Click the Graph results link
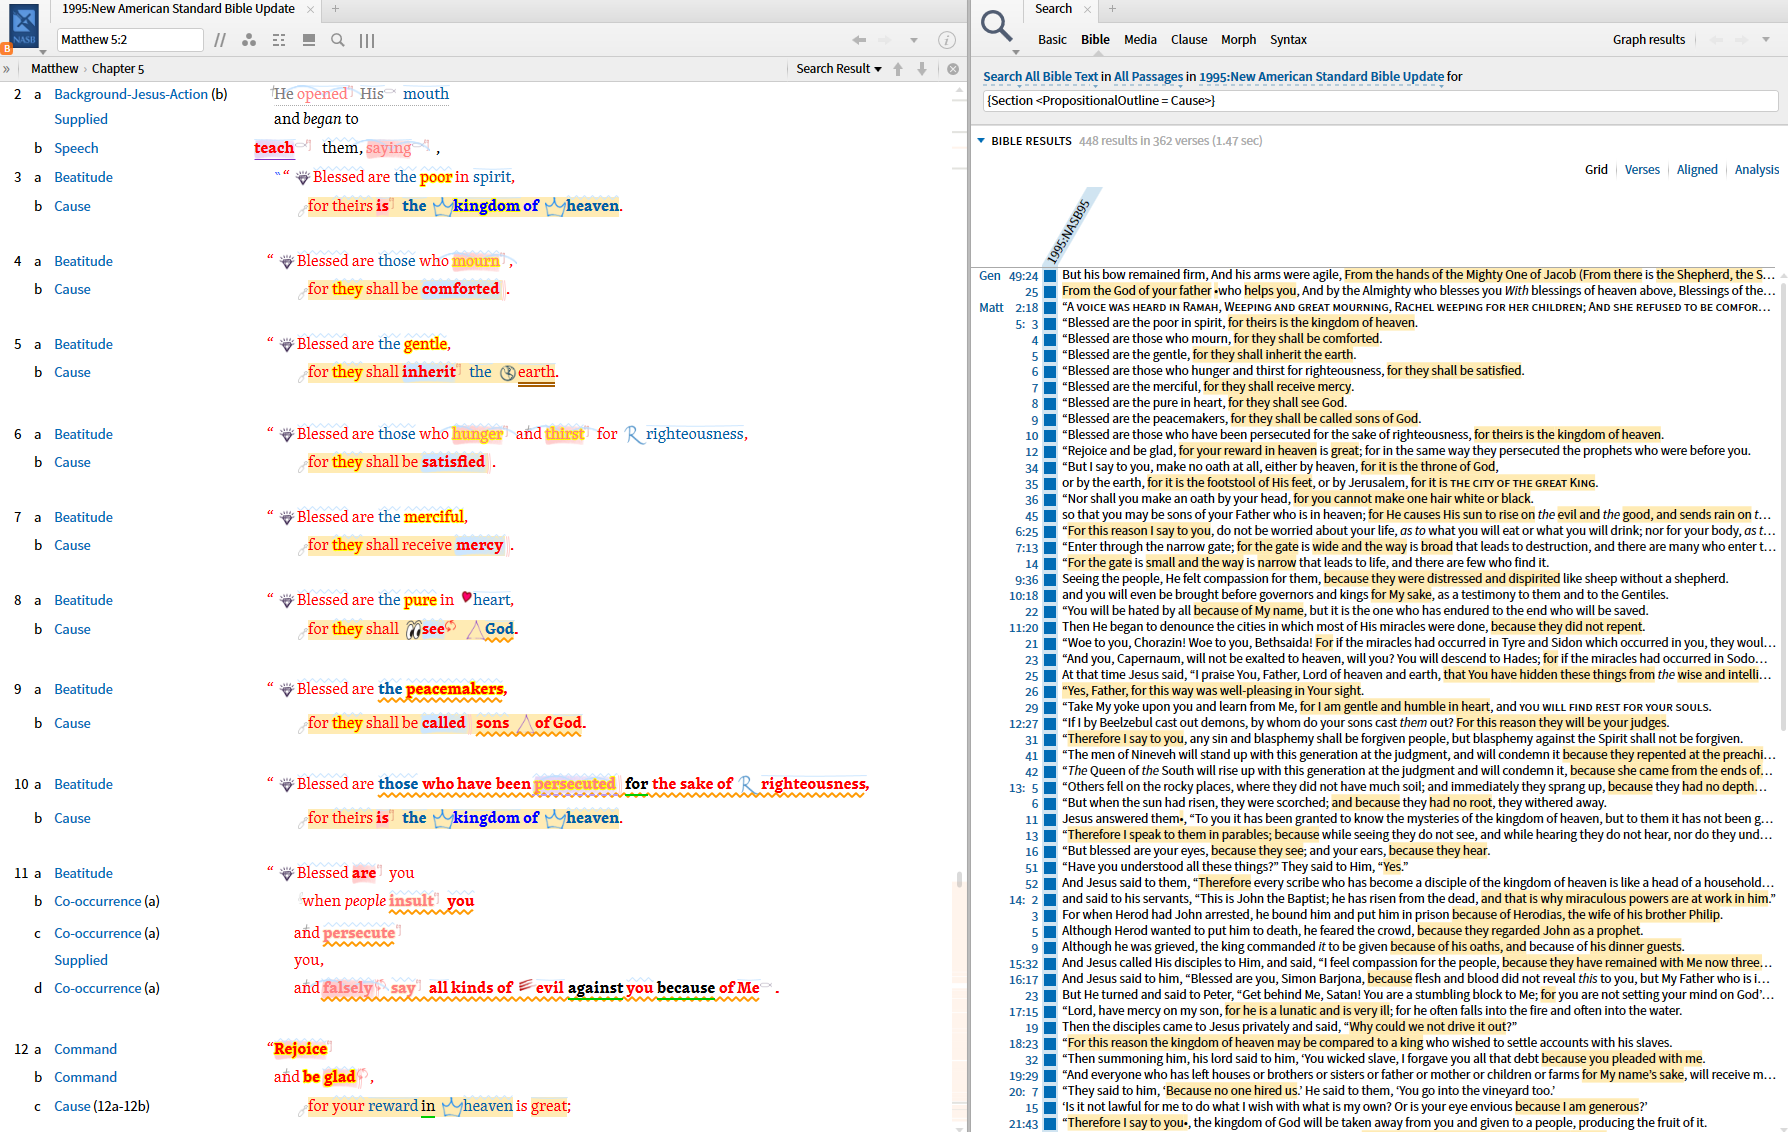Viewport: 1788px width, 1132px height. pos(1649,40)
